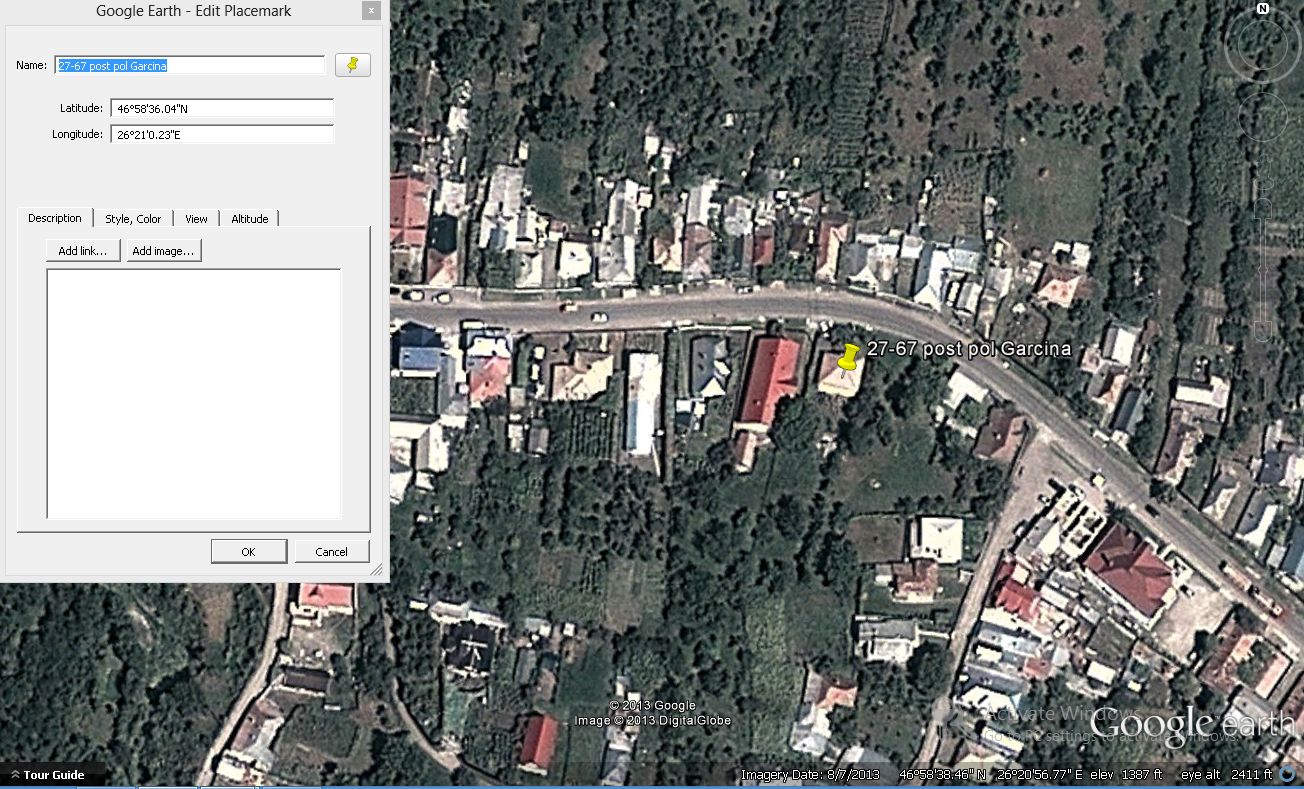This screenshot has width=1304, height=789.
Task: Click the yellow pushpin icon button beside Name
Action: coord(352,65)
